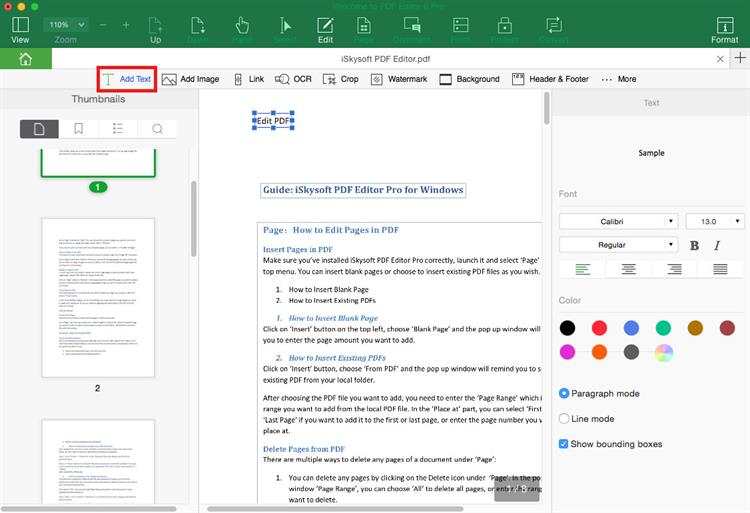The width and height of the screenshot is (750, 513).
Task: Open the Protect lock tool
Action: coord(505,30)
